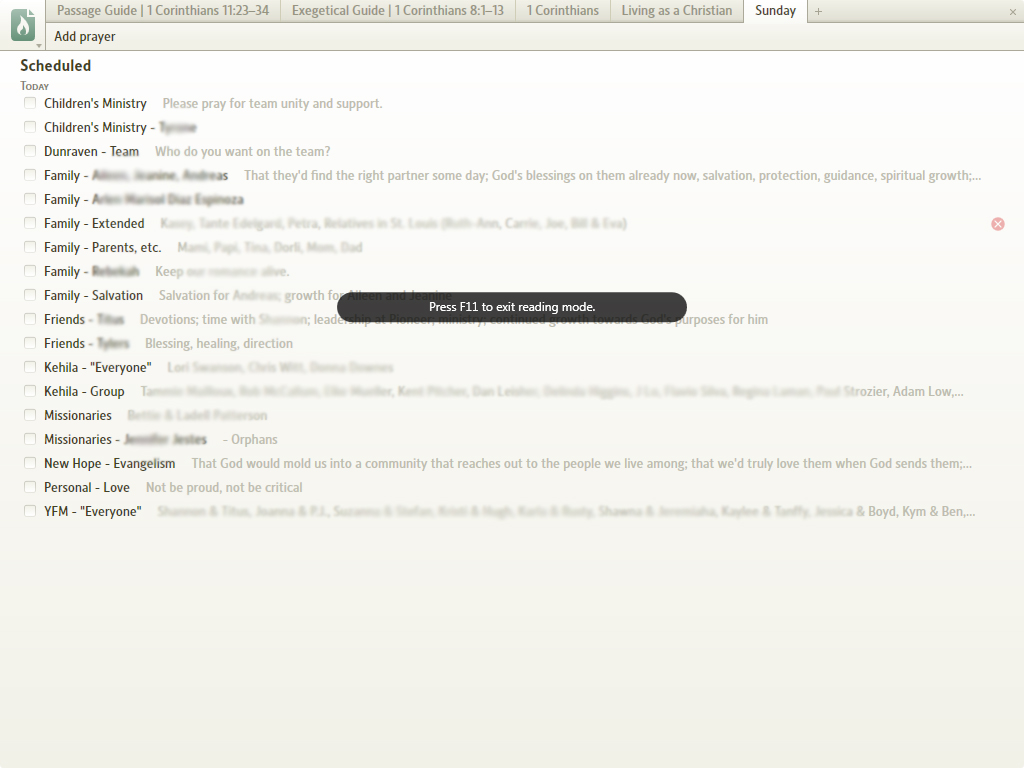This screenshot has width=1024, height=768.
Task: Click the Scheduled section heading
Action: coord(56,65)
